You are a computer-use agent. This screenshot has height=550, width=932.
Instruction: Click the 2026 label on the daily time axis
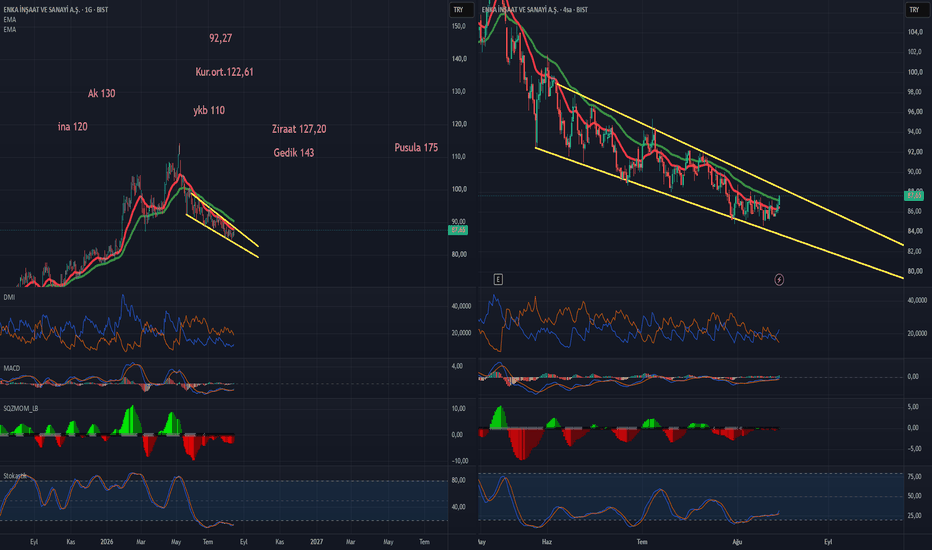click(106, 542)
